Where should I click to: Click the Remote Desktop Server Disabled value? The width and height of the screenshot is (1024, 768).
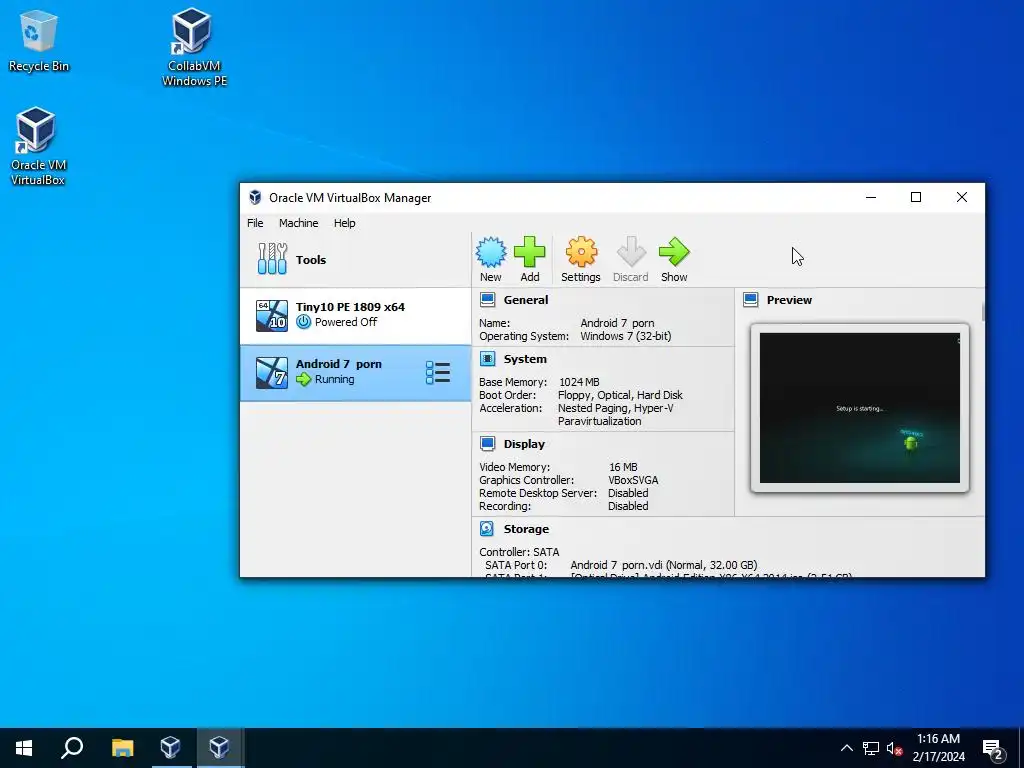coord(628,493)
